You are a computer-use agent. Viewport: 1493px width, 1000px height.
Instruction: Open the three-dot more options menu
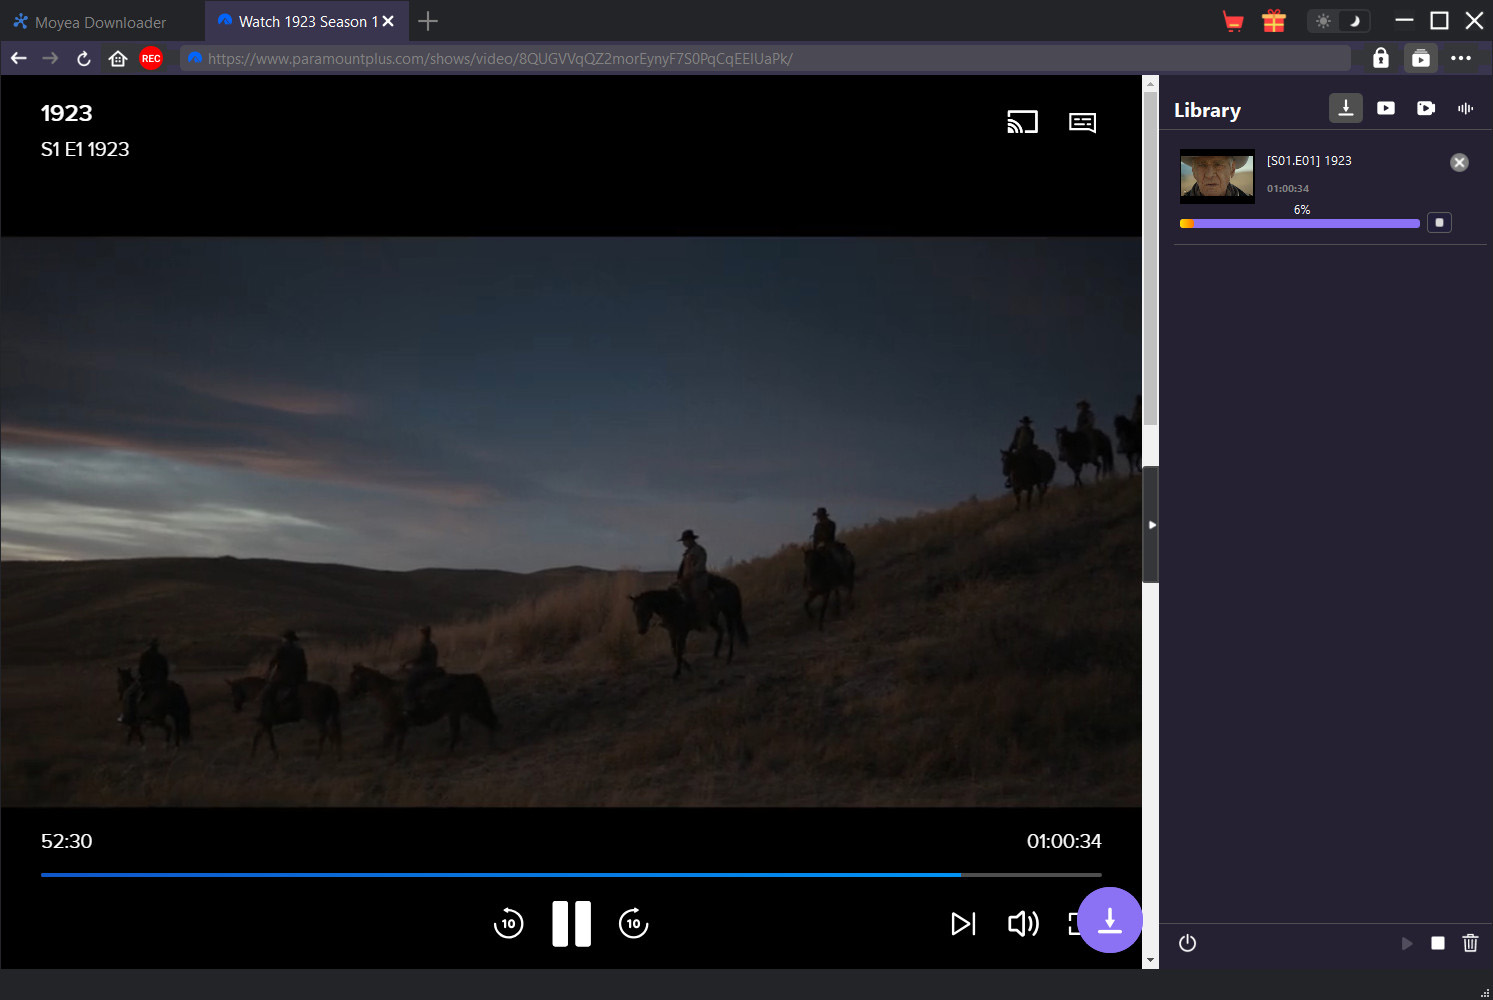click(1461, 58)
